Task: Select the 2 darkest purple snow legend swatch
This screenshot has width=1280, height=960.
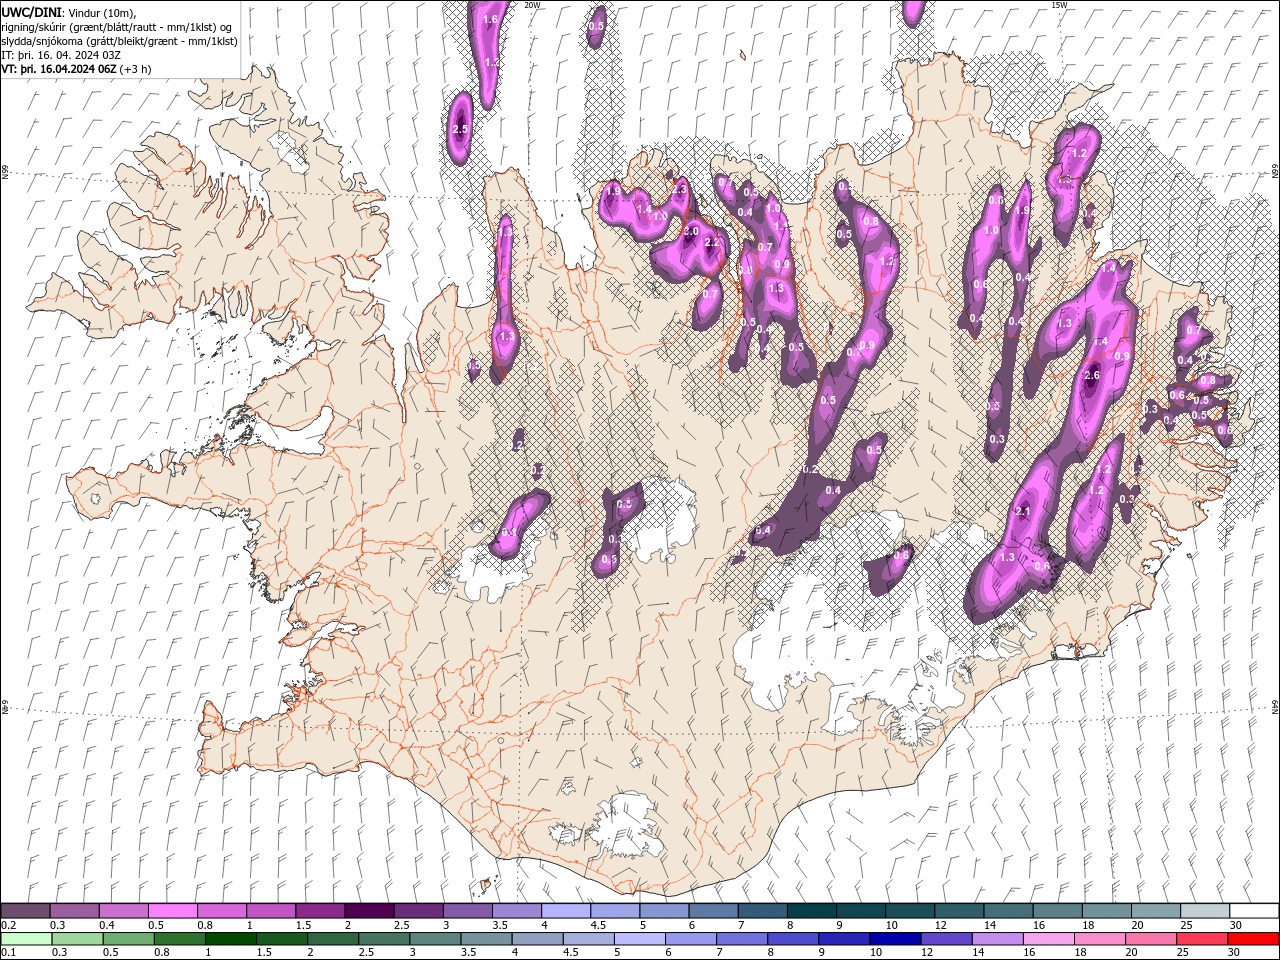Action: (369, 911)
